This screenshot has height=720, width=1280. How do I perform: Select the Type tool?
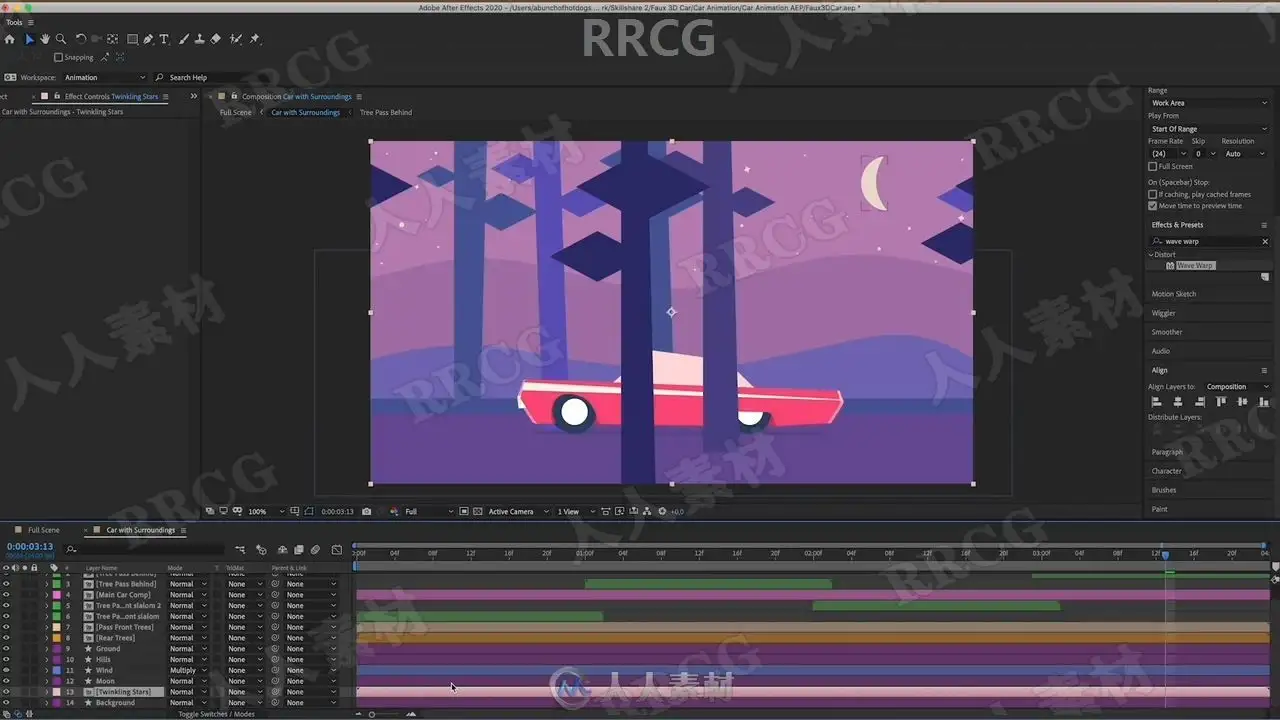[x=164, y=39]
